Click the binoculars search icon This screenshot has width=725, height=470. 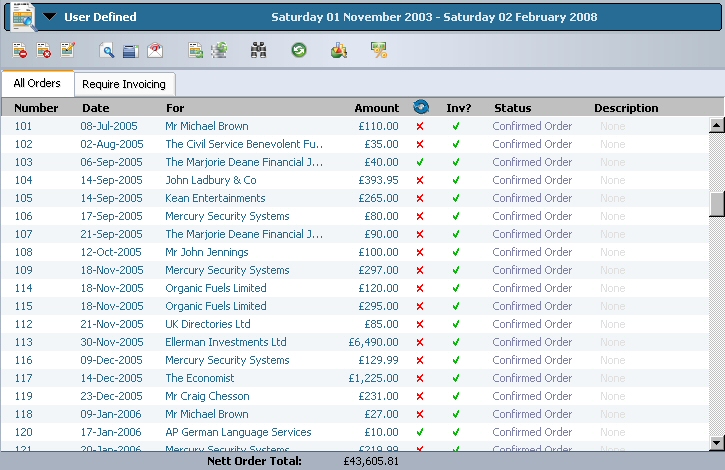tap(259, 50)
